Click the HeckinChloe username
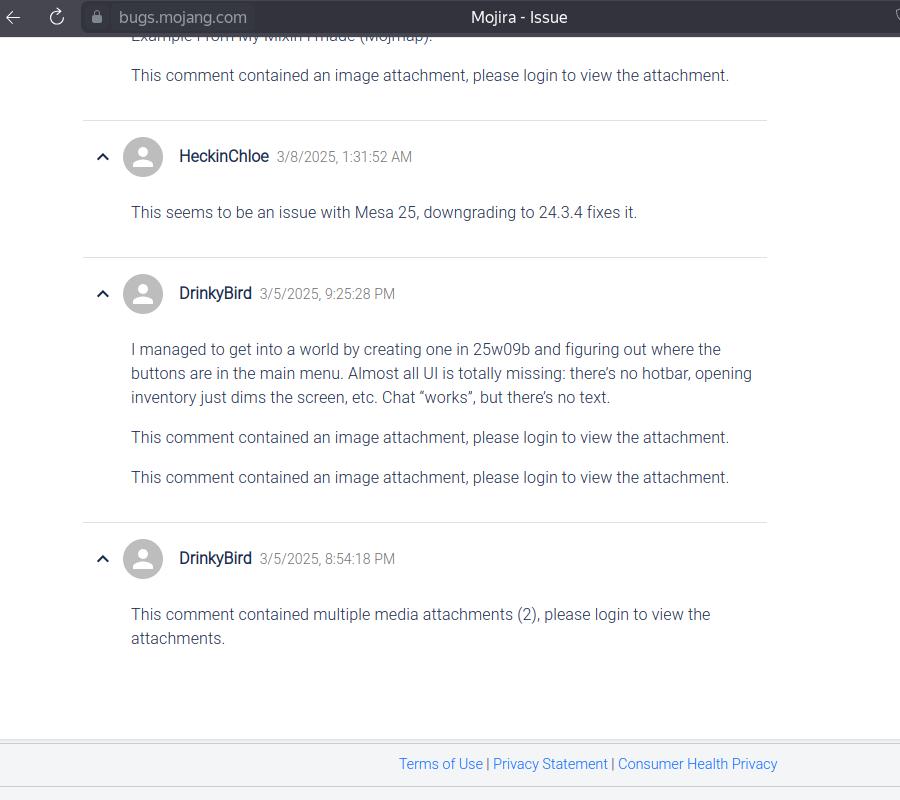This screenshot has height=800, width=900. click(224, 156)
